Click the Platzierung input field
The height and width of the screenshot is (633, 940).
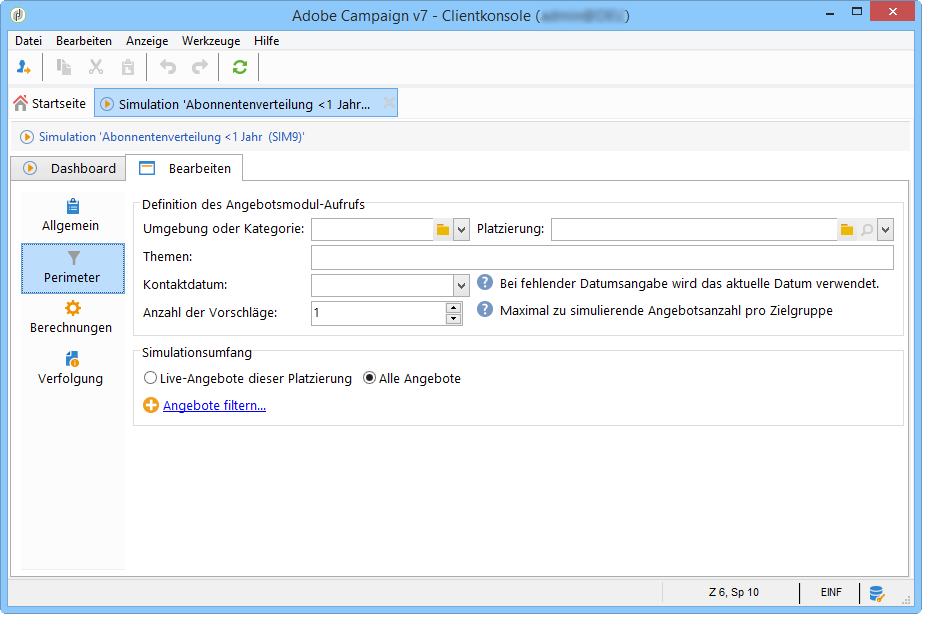pos(694,229)
